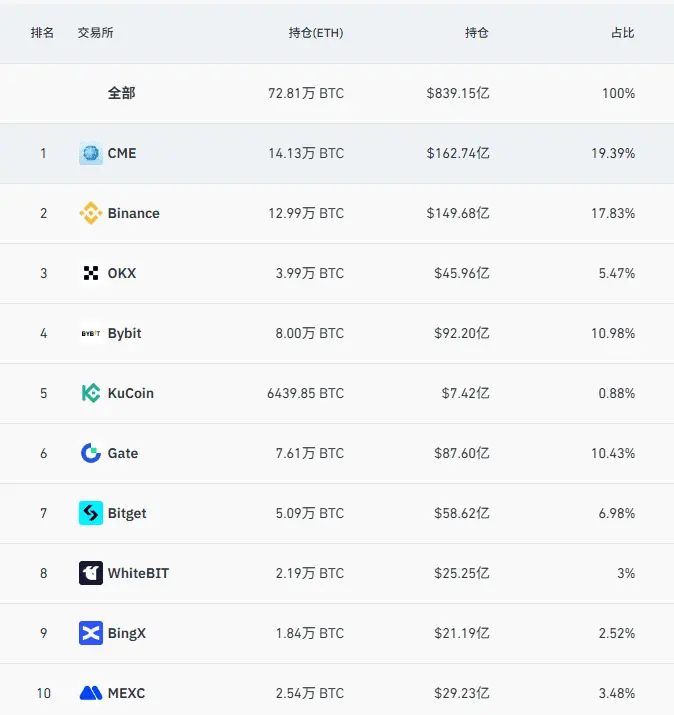
Task: Click the CME exchange logo icon
Action: coord(91,153)
